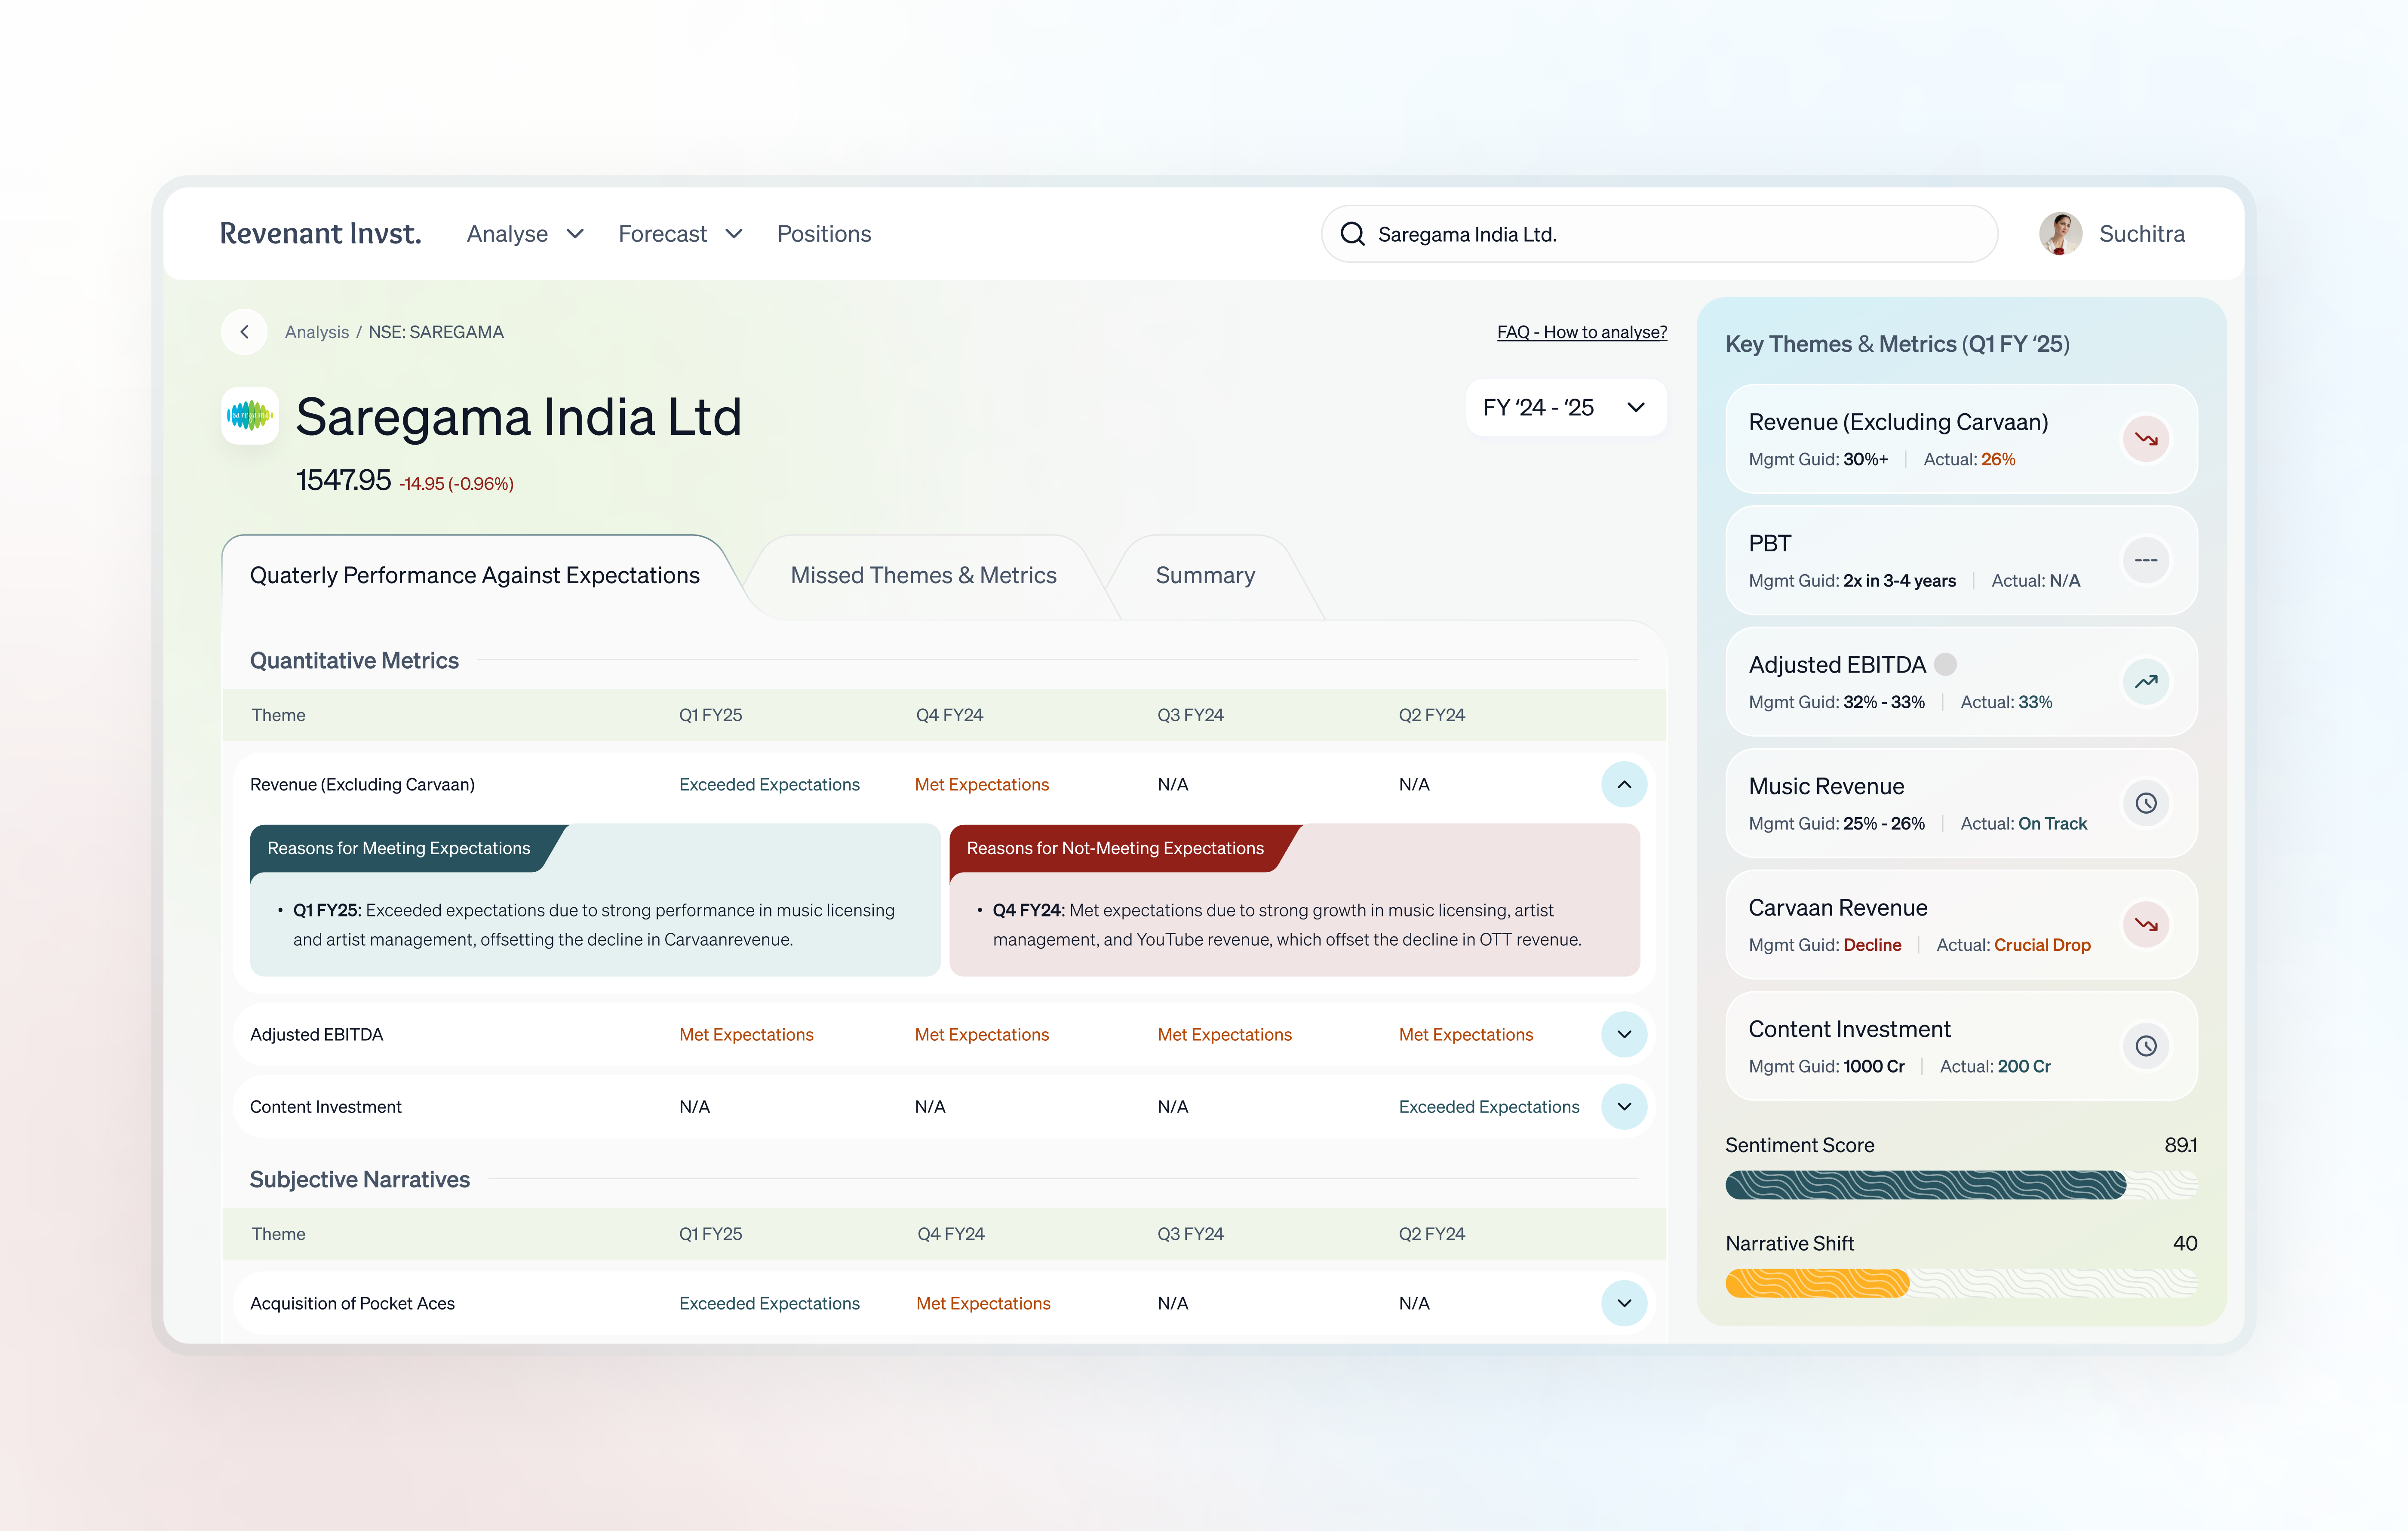The width and height of the screenshot is (2408, 1531).
Task: Click the decline icon on Carvaan Revenue card
Action: click(x=2146, y=925)
